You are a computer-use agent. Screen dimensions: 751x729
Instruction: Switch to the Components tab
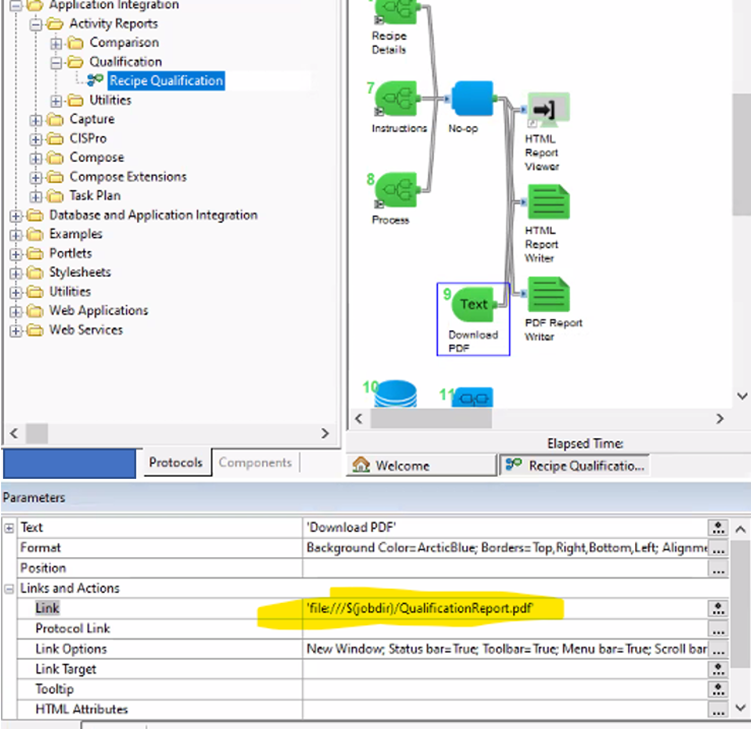(x=255, y=463)
